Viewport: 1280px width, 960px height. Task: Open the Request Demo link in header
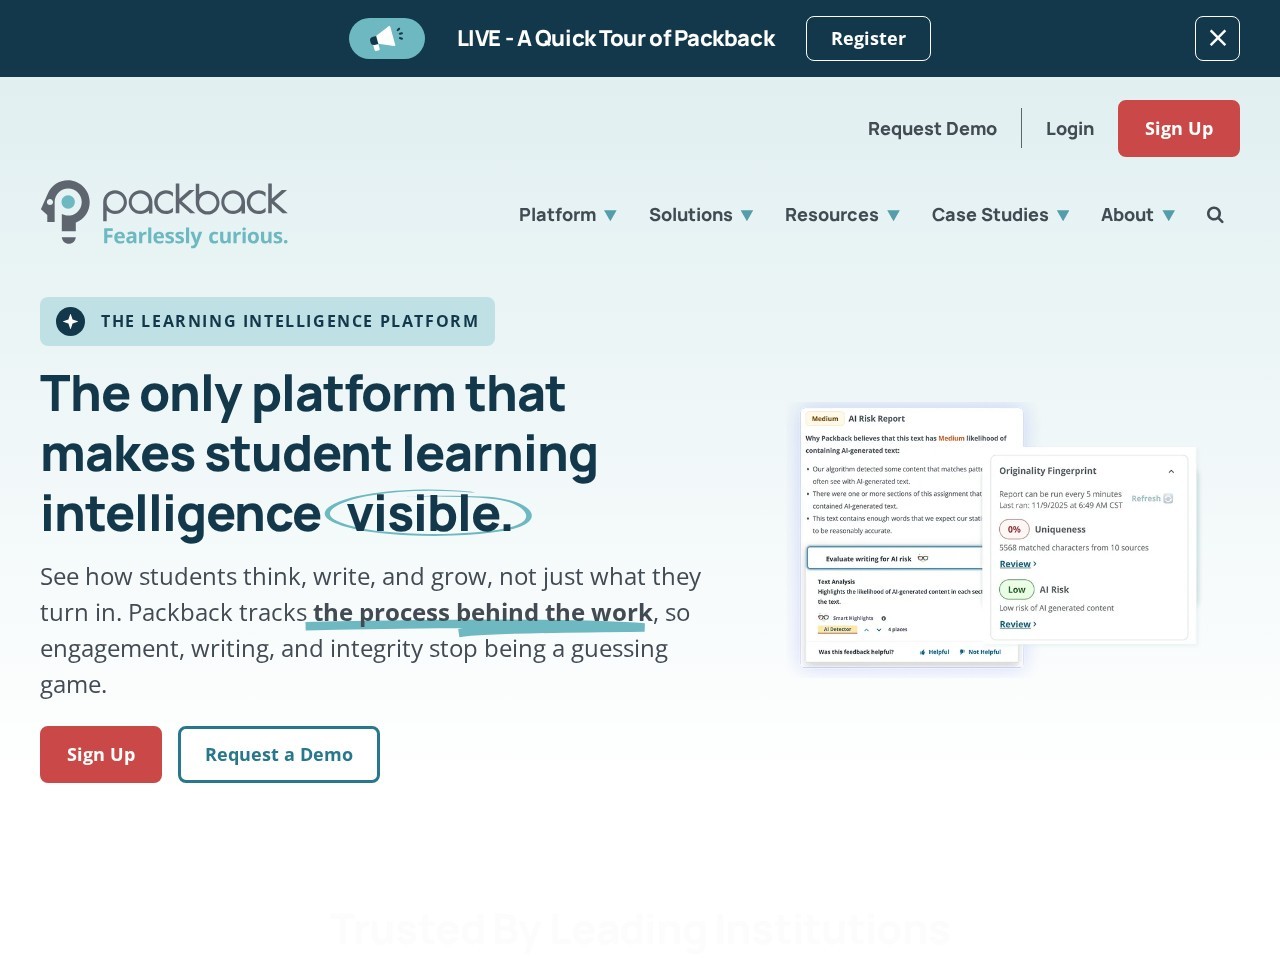tap(932, 128)
